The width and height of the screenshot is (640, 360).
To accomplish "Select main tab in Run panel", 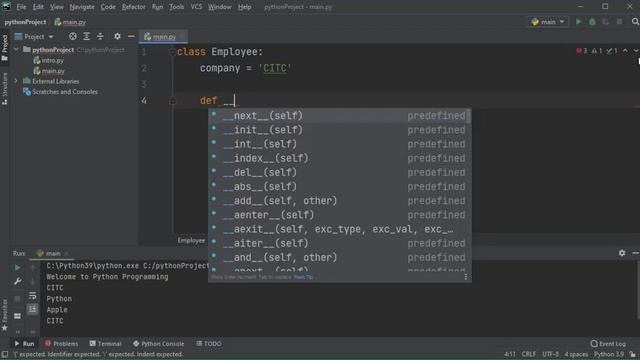I will pyautogui.click(x=51, y=253).
